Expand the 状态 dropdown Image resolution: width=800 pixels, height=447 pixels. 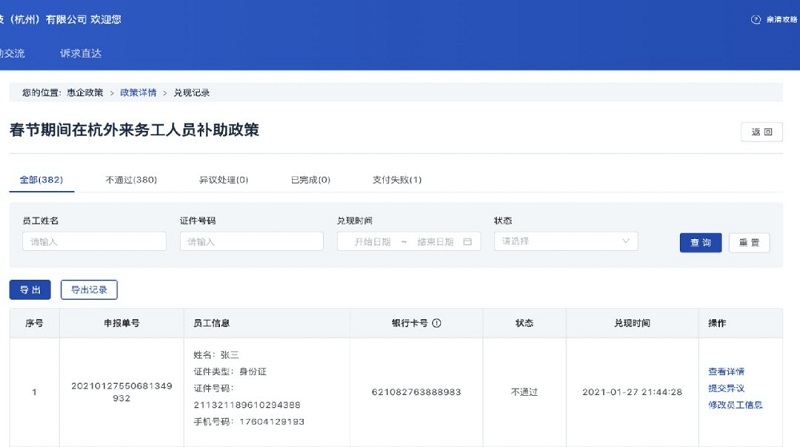coord(566,241)
